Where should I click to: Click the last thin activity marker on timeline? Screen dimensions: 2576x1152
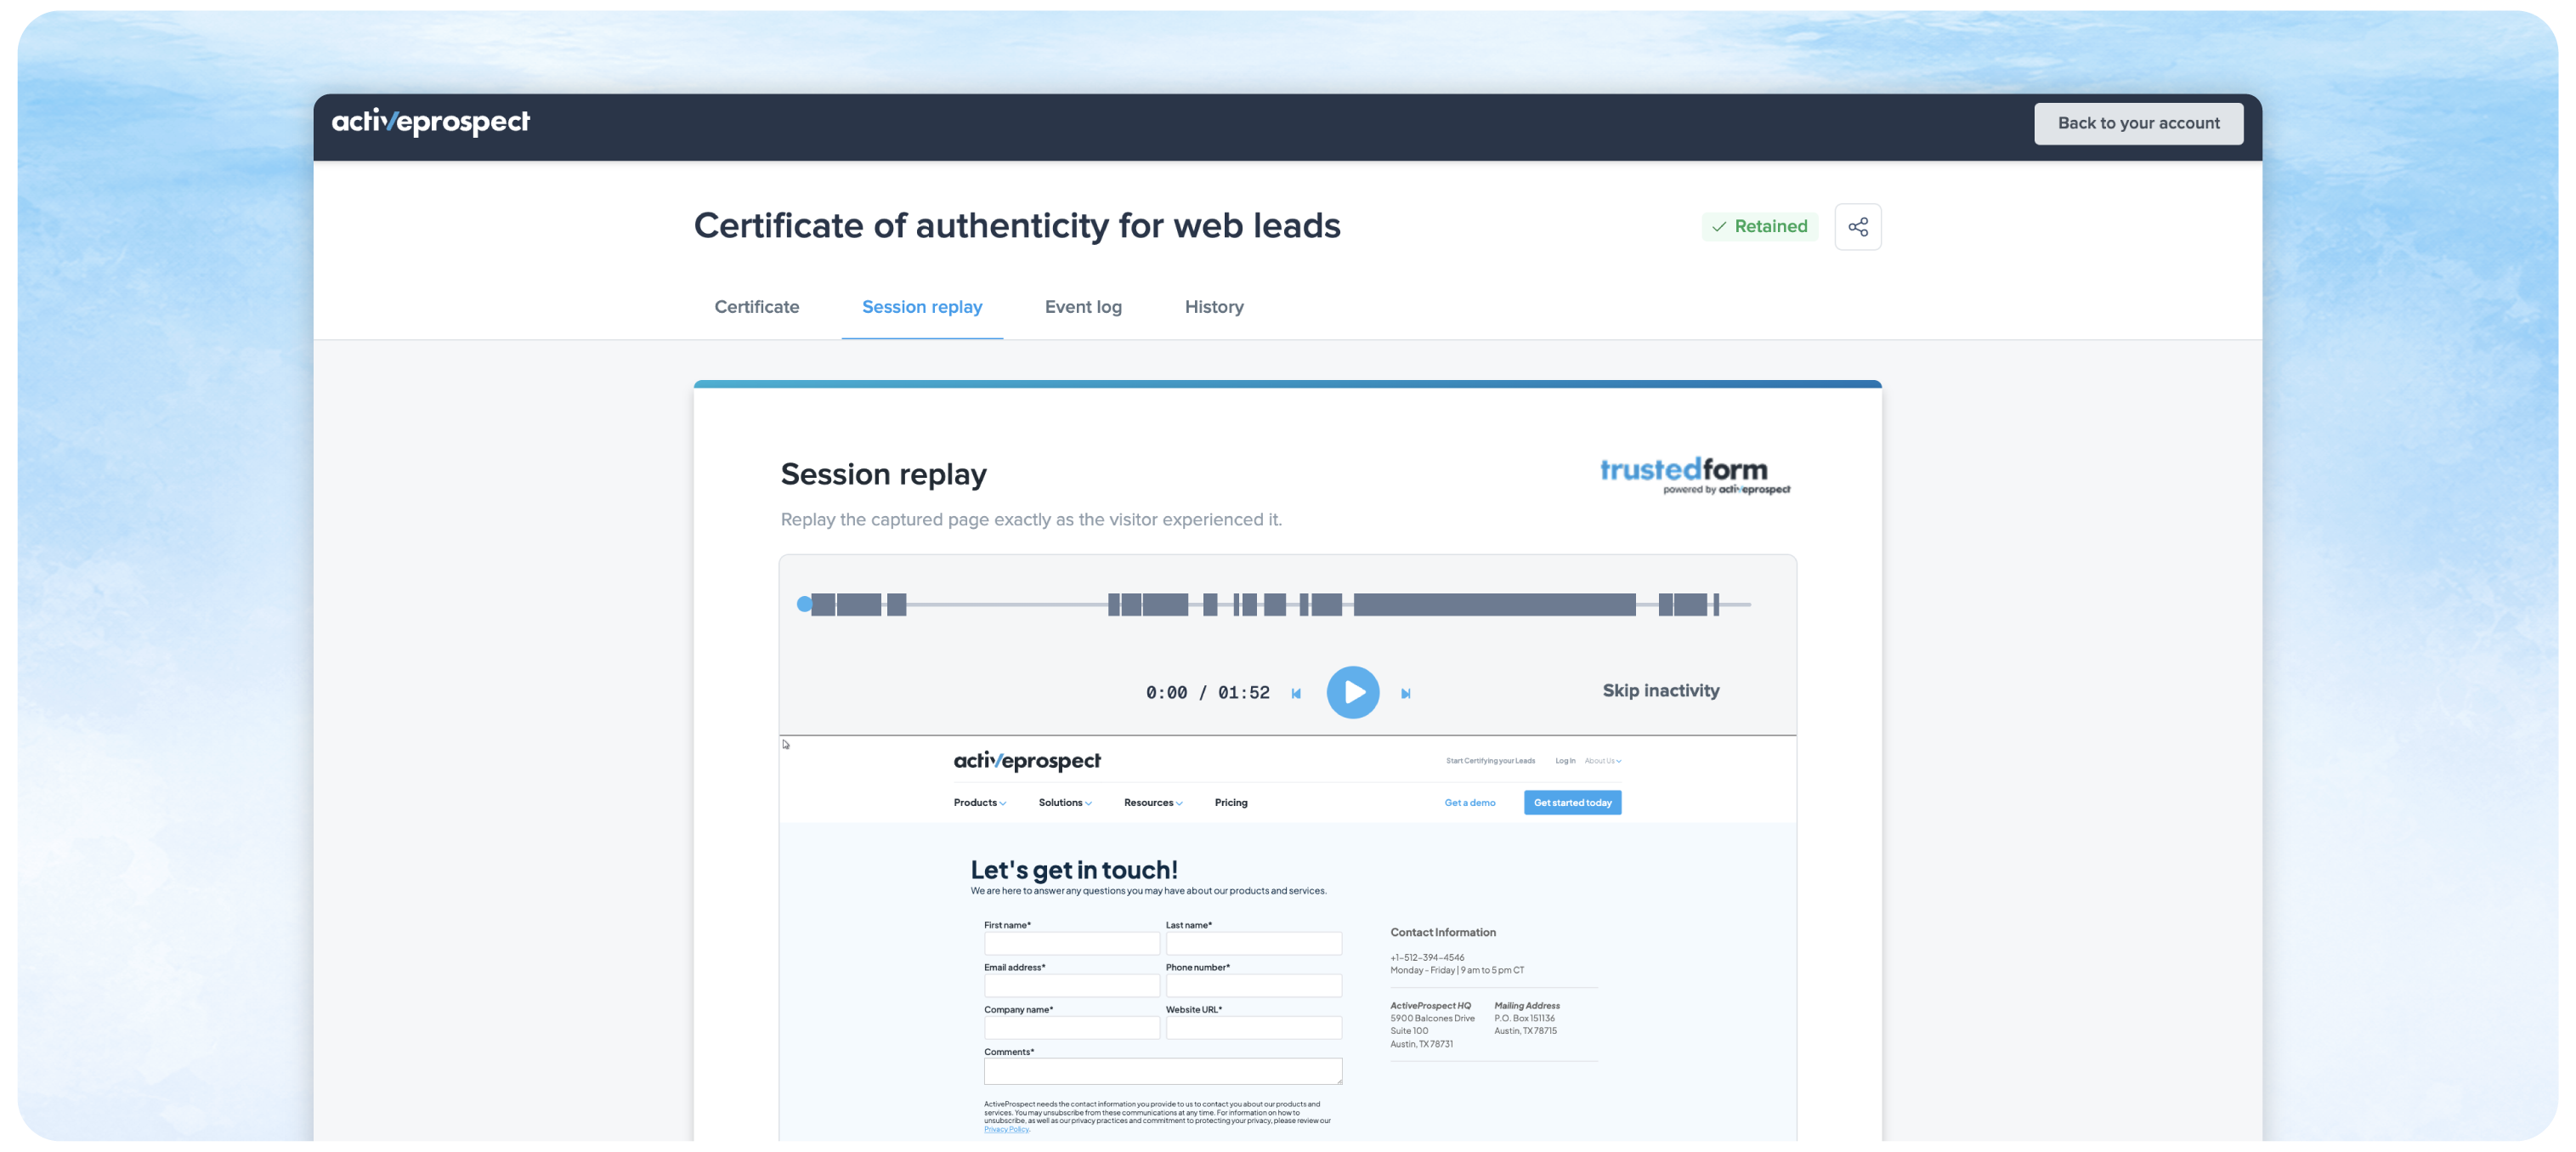coord(1716,604)
